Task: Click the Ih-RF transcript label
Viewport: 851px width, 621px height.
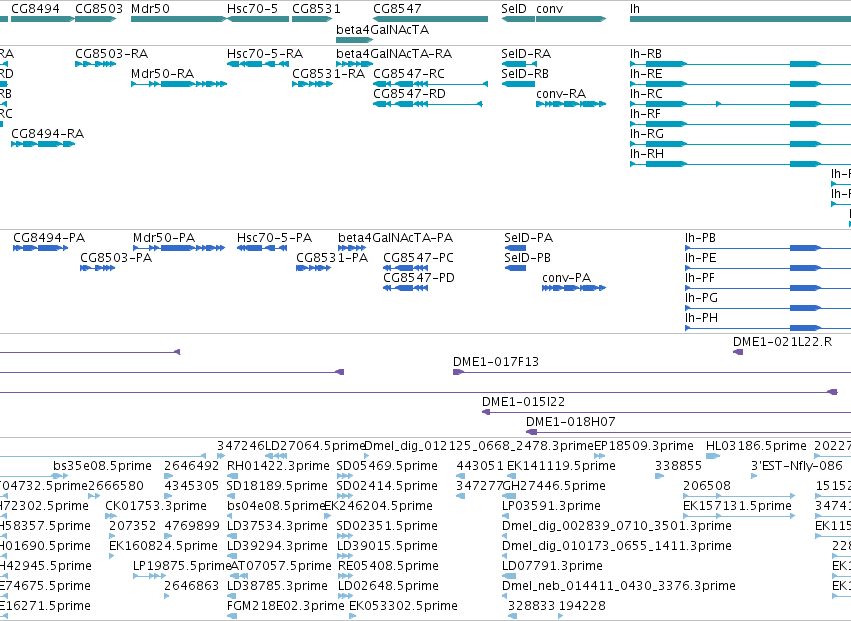Action: pos(645,114)
